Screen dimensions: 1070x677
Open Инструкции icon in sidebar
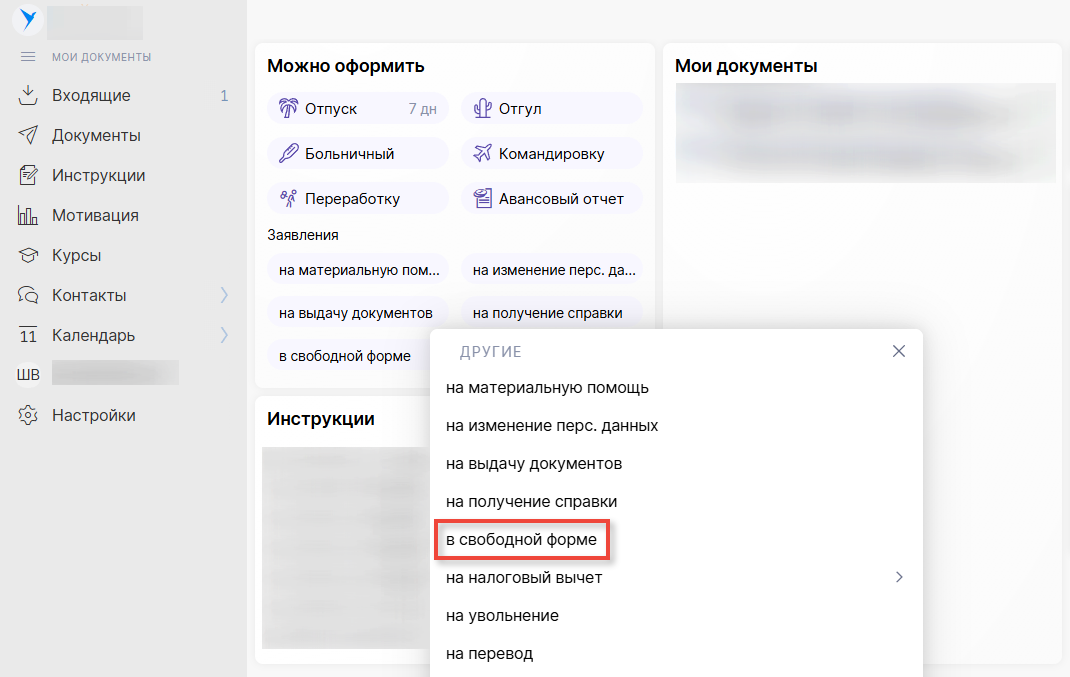28,176
